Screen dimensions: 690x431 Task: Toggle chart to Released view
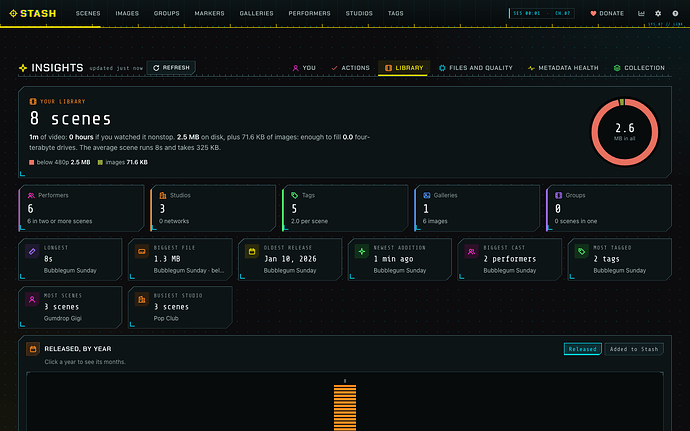pos(583,349)
